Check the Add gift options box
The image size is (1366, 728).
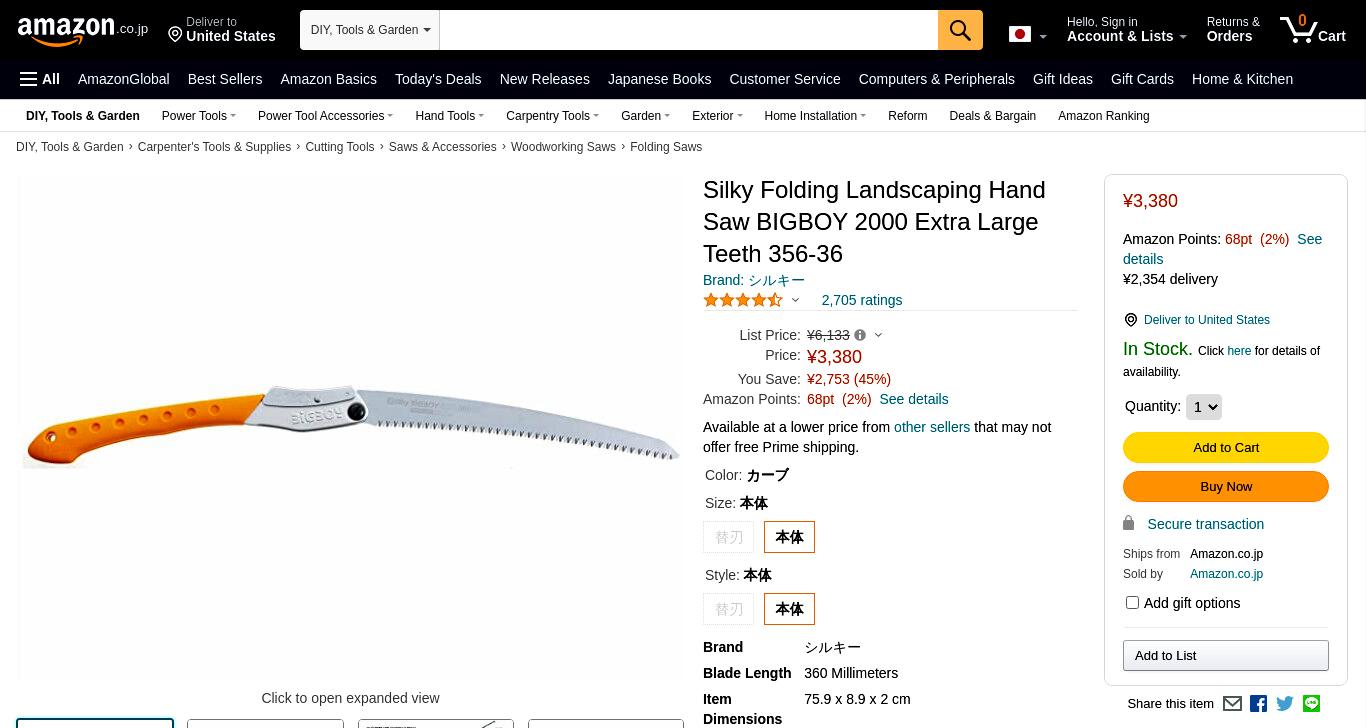click(x=1132, y=603)
